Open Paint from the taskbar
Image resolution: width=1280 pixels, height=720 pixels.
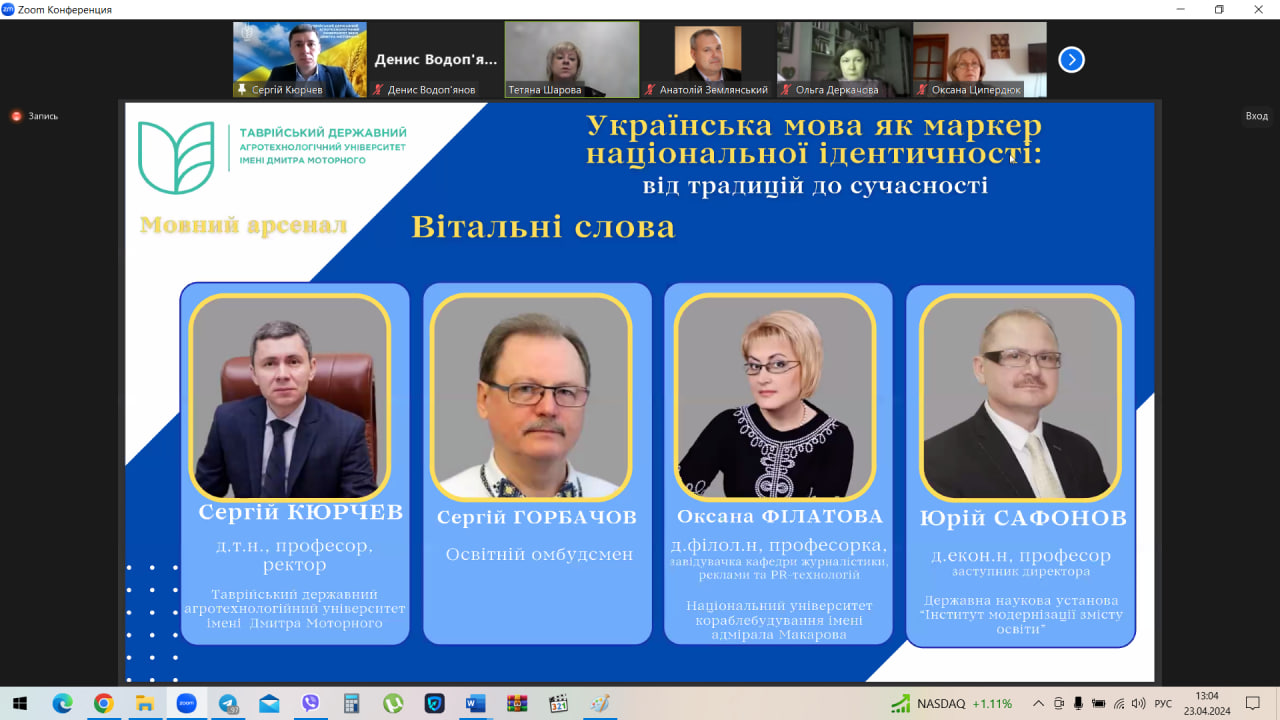pyautogui.click(x=599, y=703)
